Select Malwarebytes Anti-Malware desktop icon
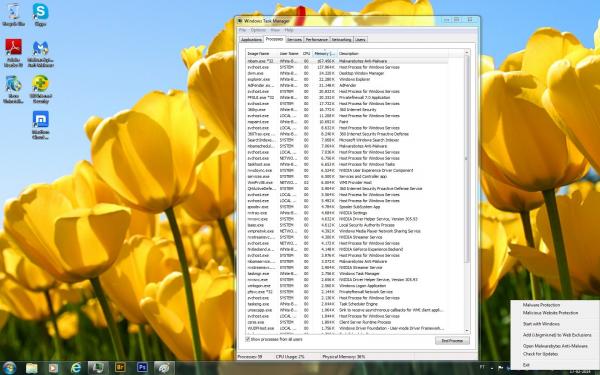Image resolution: width=600 pixels, height=375 pixels. [41, 54]
